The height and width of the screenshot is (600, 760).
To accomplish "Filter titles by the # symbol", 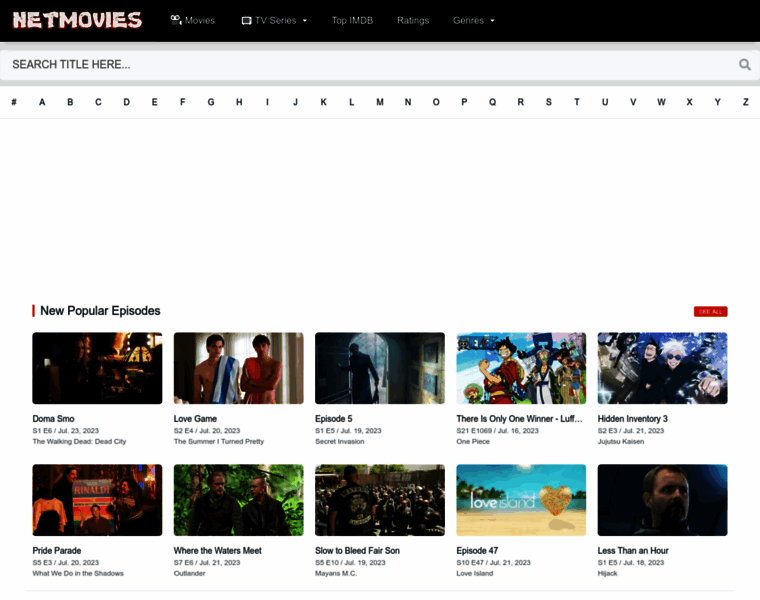I will [14, 102].
